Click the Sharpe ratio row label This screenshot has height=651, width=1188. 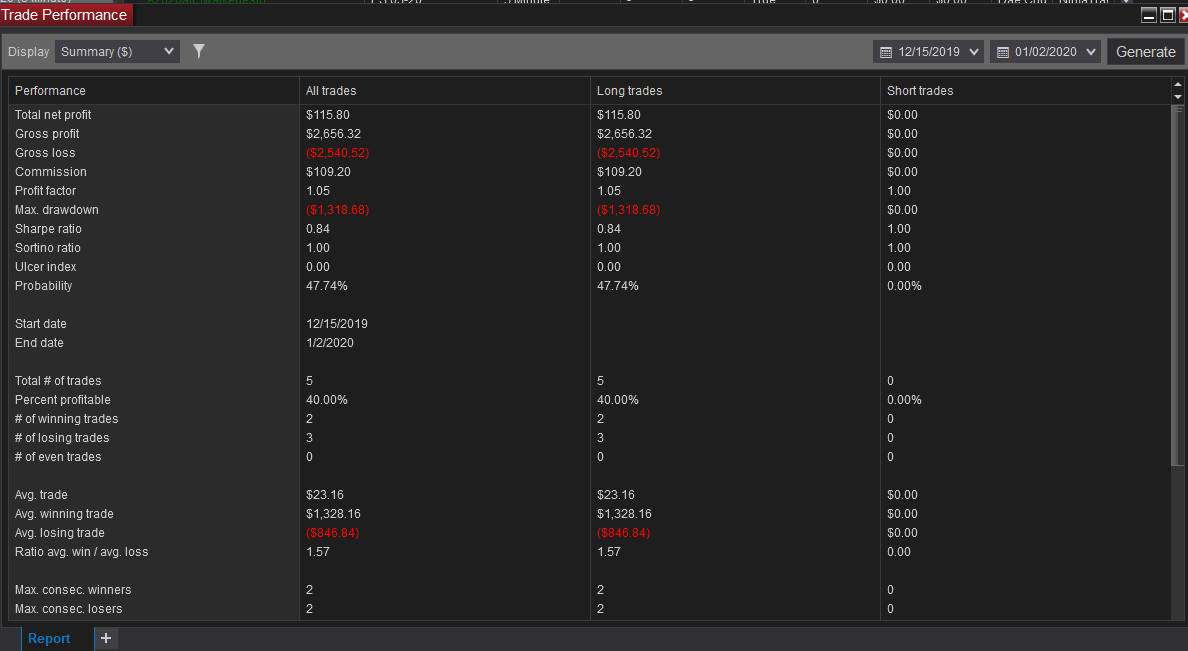(48, 228)
